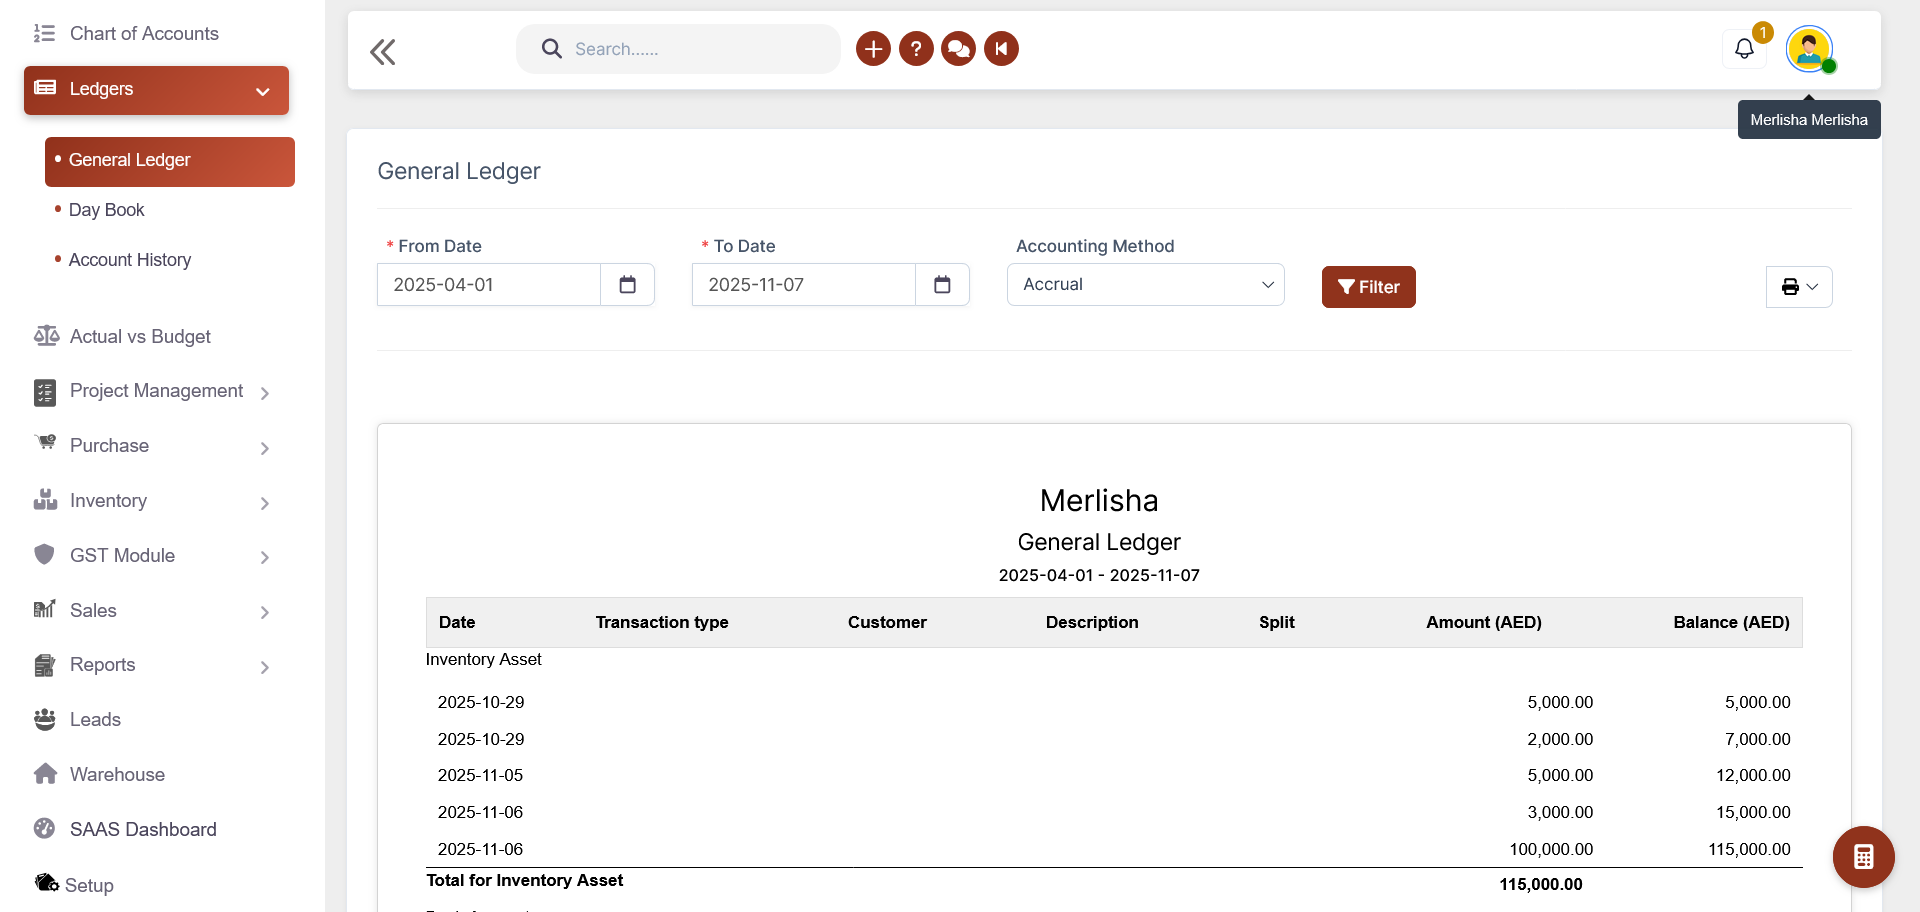The image size is (1920, 912).
Task: Collapse sidebar with double-chevron icon
Action: (383, 52)
